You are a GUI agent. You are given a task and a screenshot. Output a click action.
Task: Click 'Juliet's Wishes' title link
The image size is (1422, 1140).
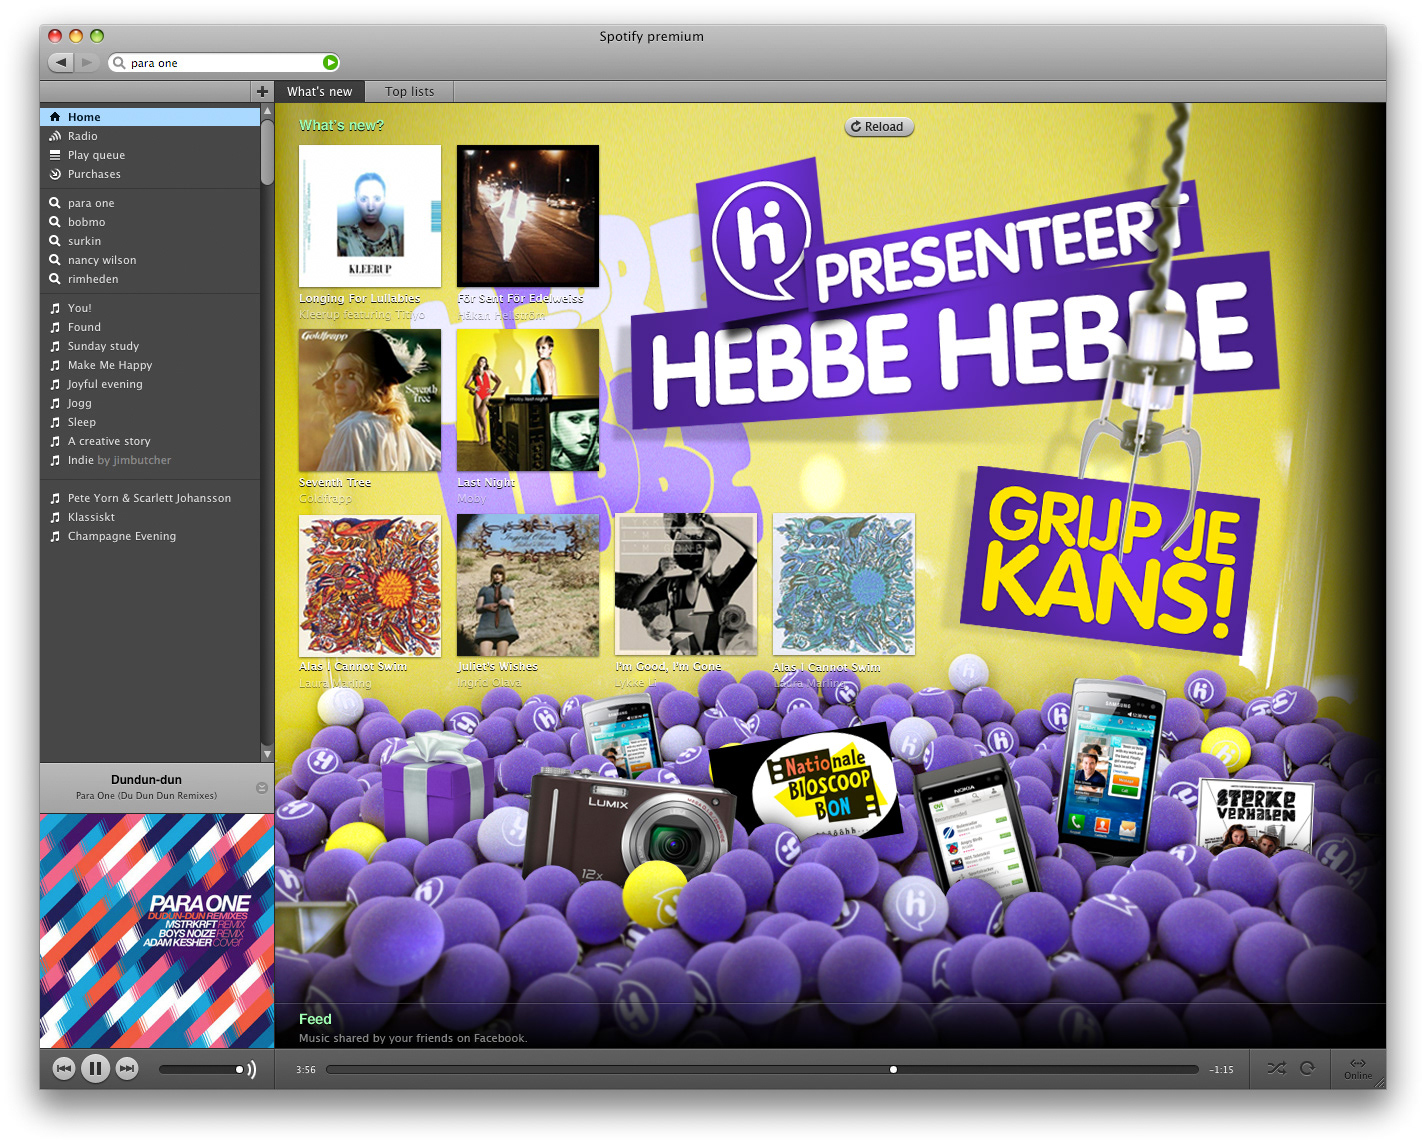tap(497, 666)
